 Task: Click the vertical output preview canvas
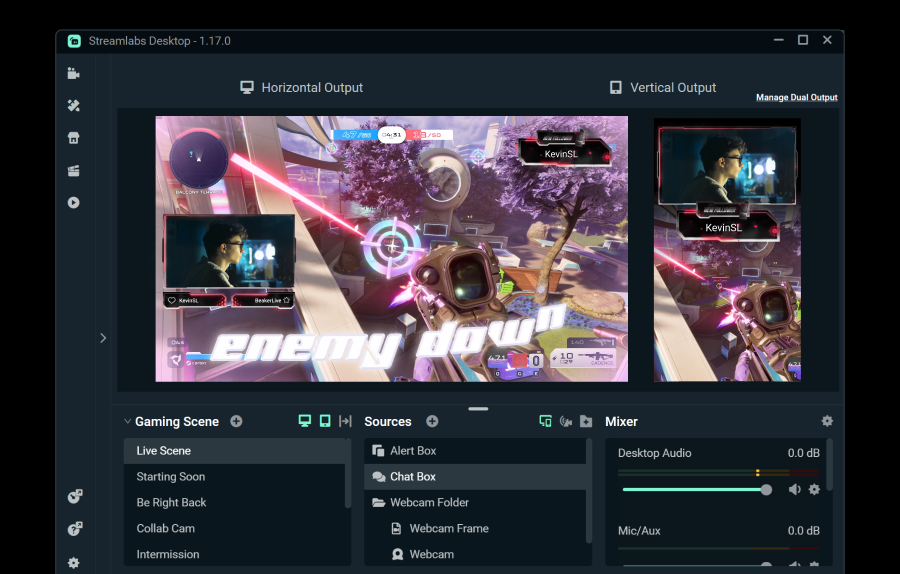tap(727, 250)
